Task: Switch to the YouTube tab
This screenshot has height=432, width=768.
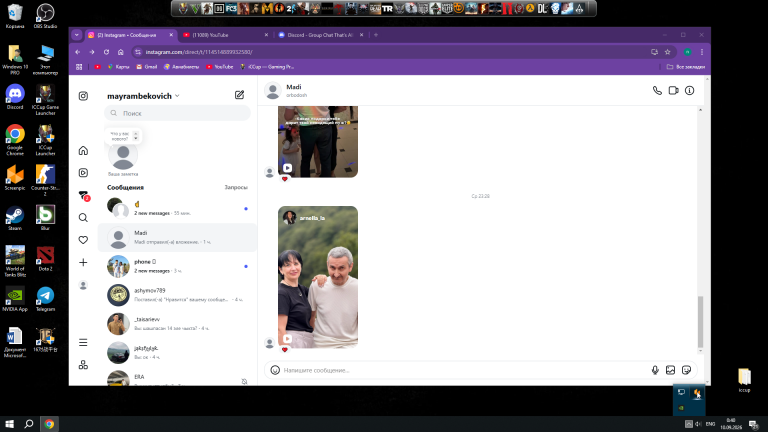Action: tap(223, 35)
